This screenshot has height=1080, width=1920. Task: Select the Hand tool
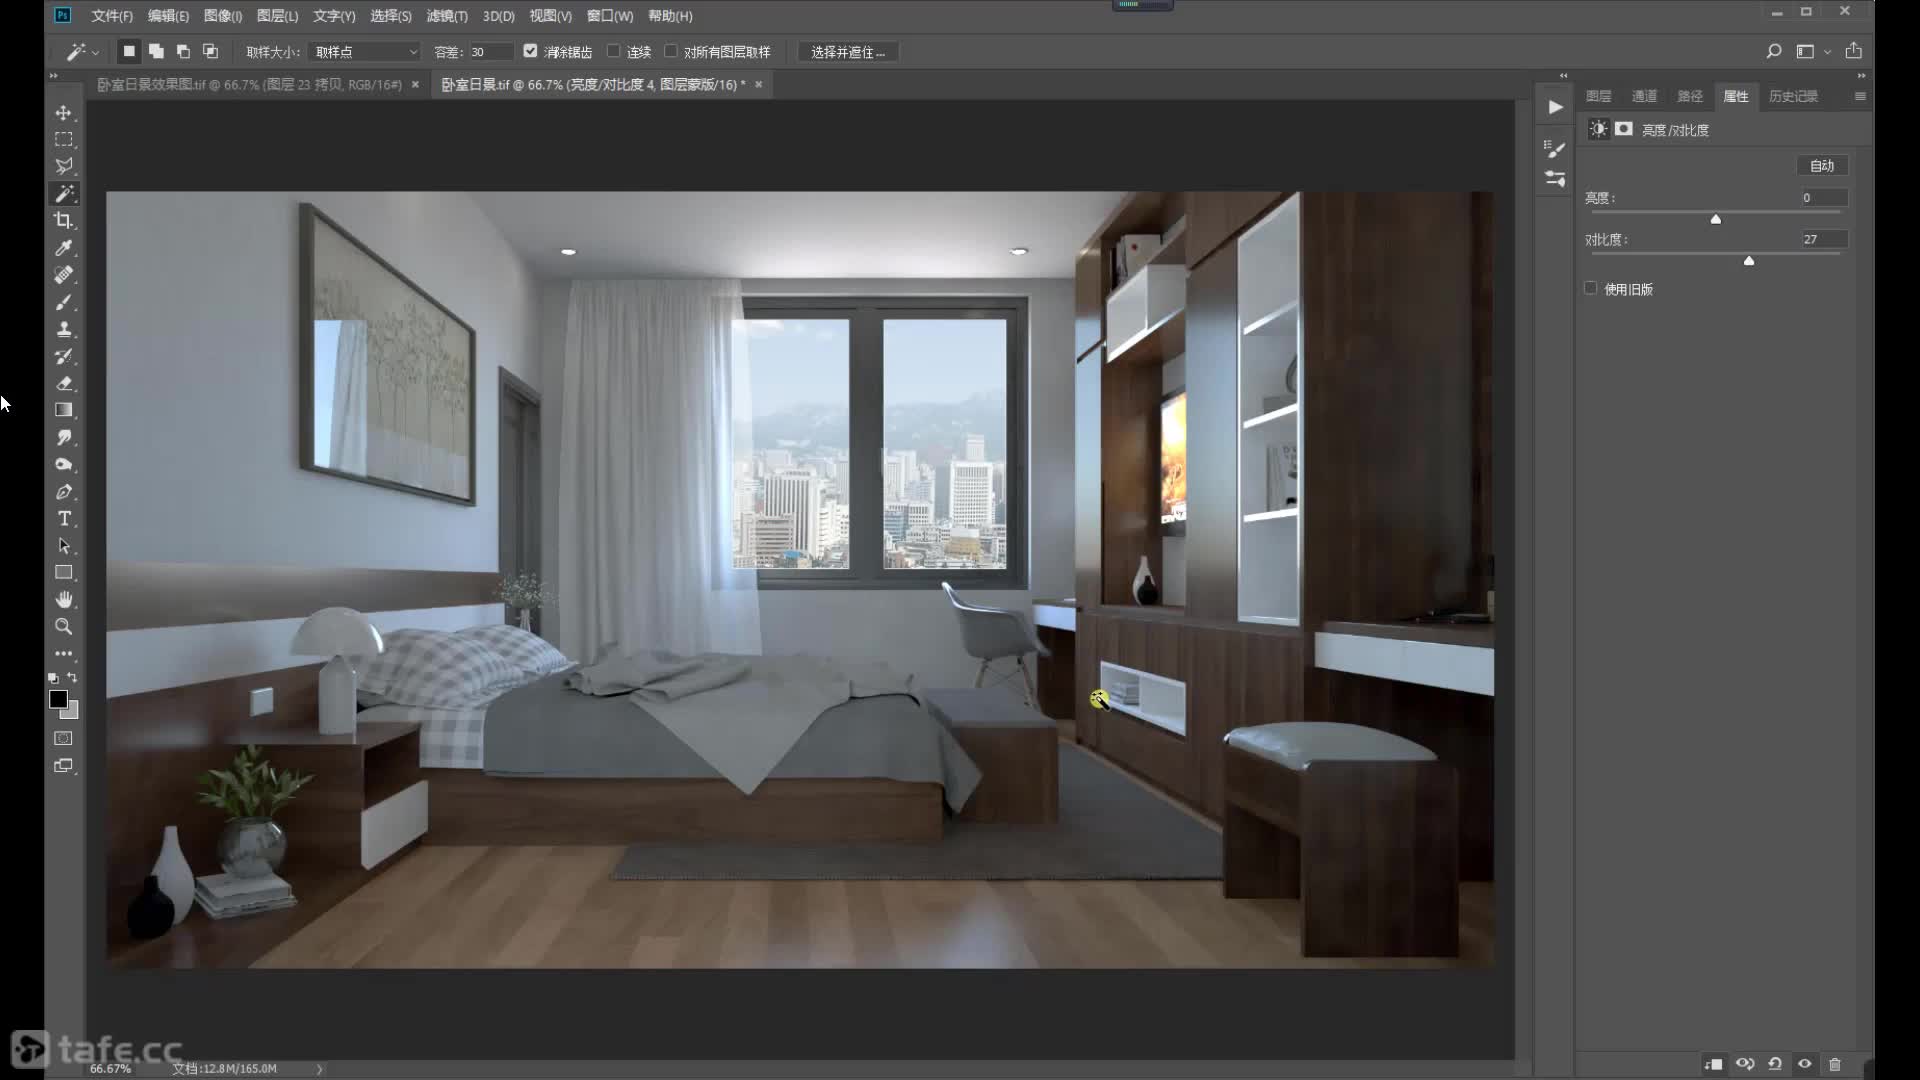point(63,600)
